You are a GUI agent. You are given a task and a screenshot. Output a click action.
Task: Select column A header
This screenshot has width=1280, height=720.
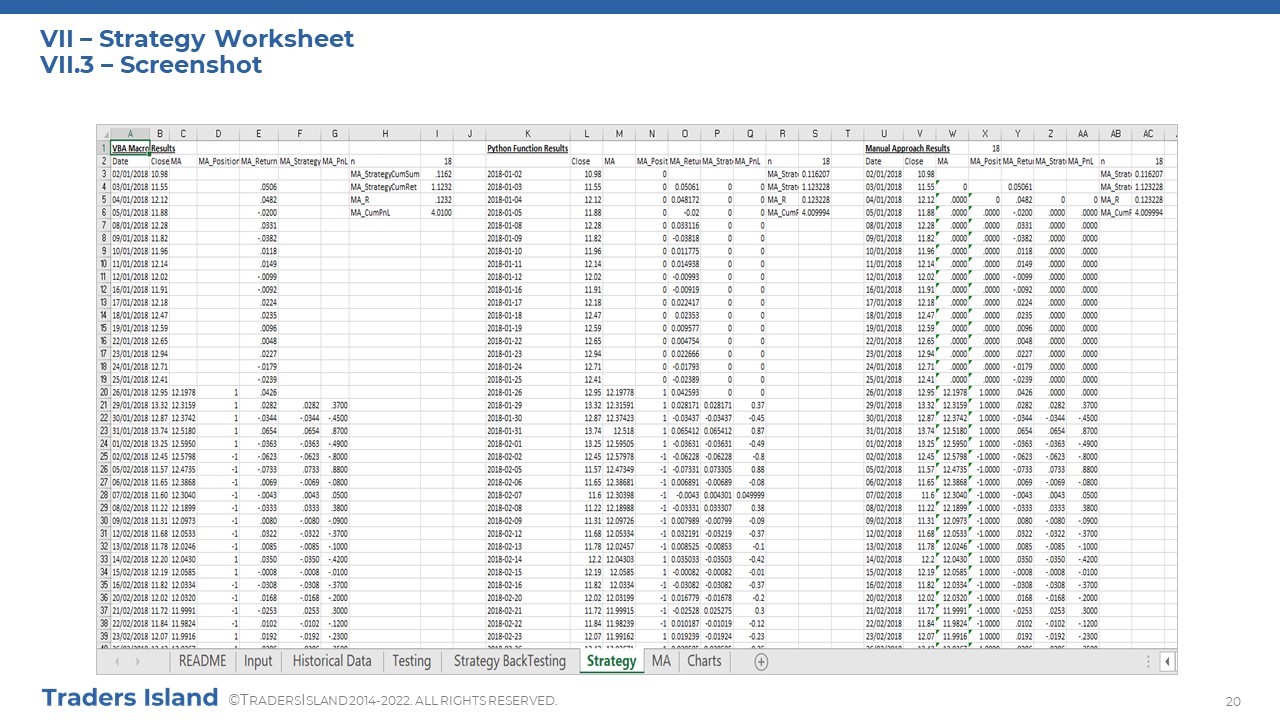[x=129, y=134]
